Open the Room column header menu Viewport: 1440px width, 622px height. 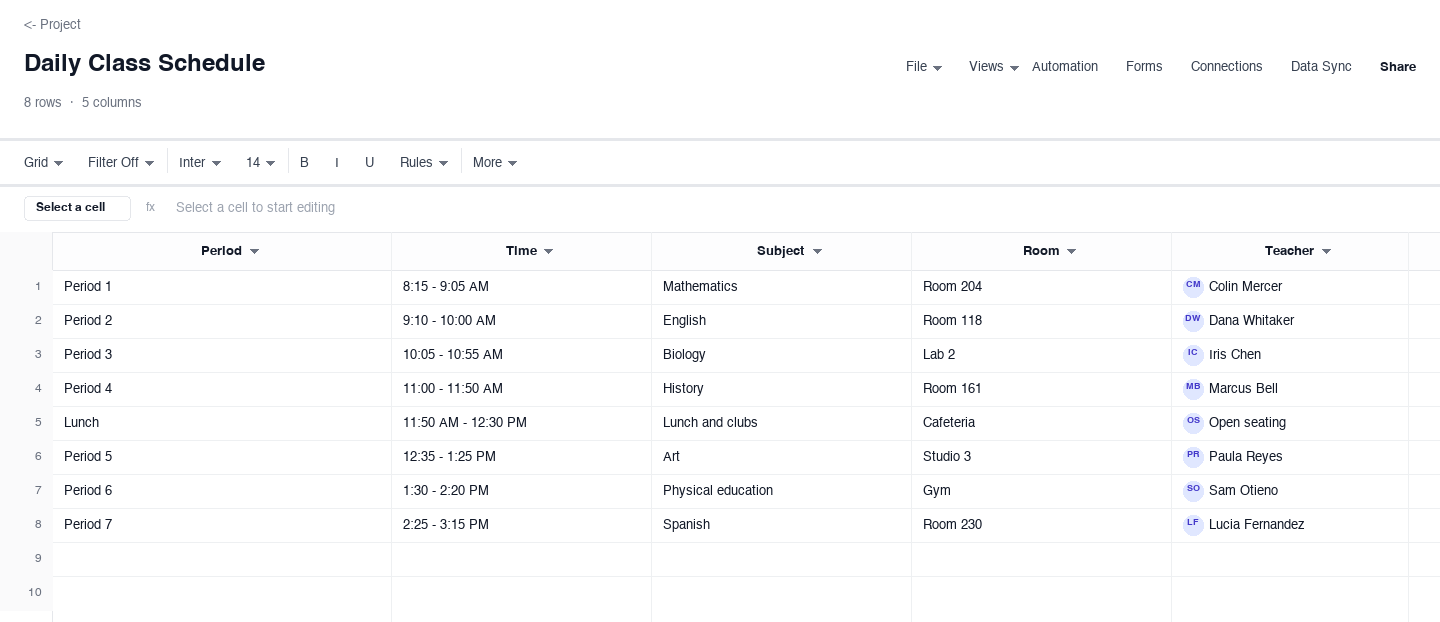pos(1071,251)
